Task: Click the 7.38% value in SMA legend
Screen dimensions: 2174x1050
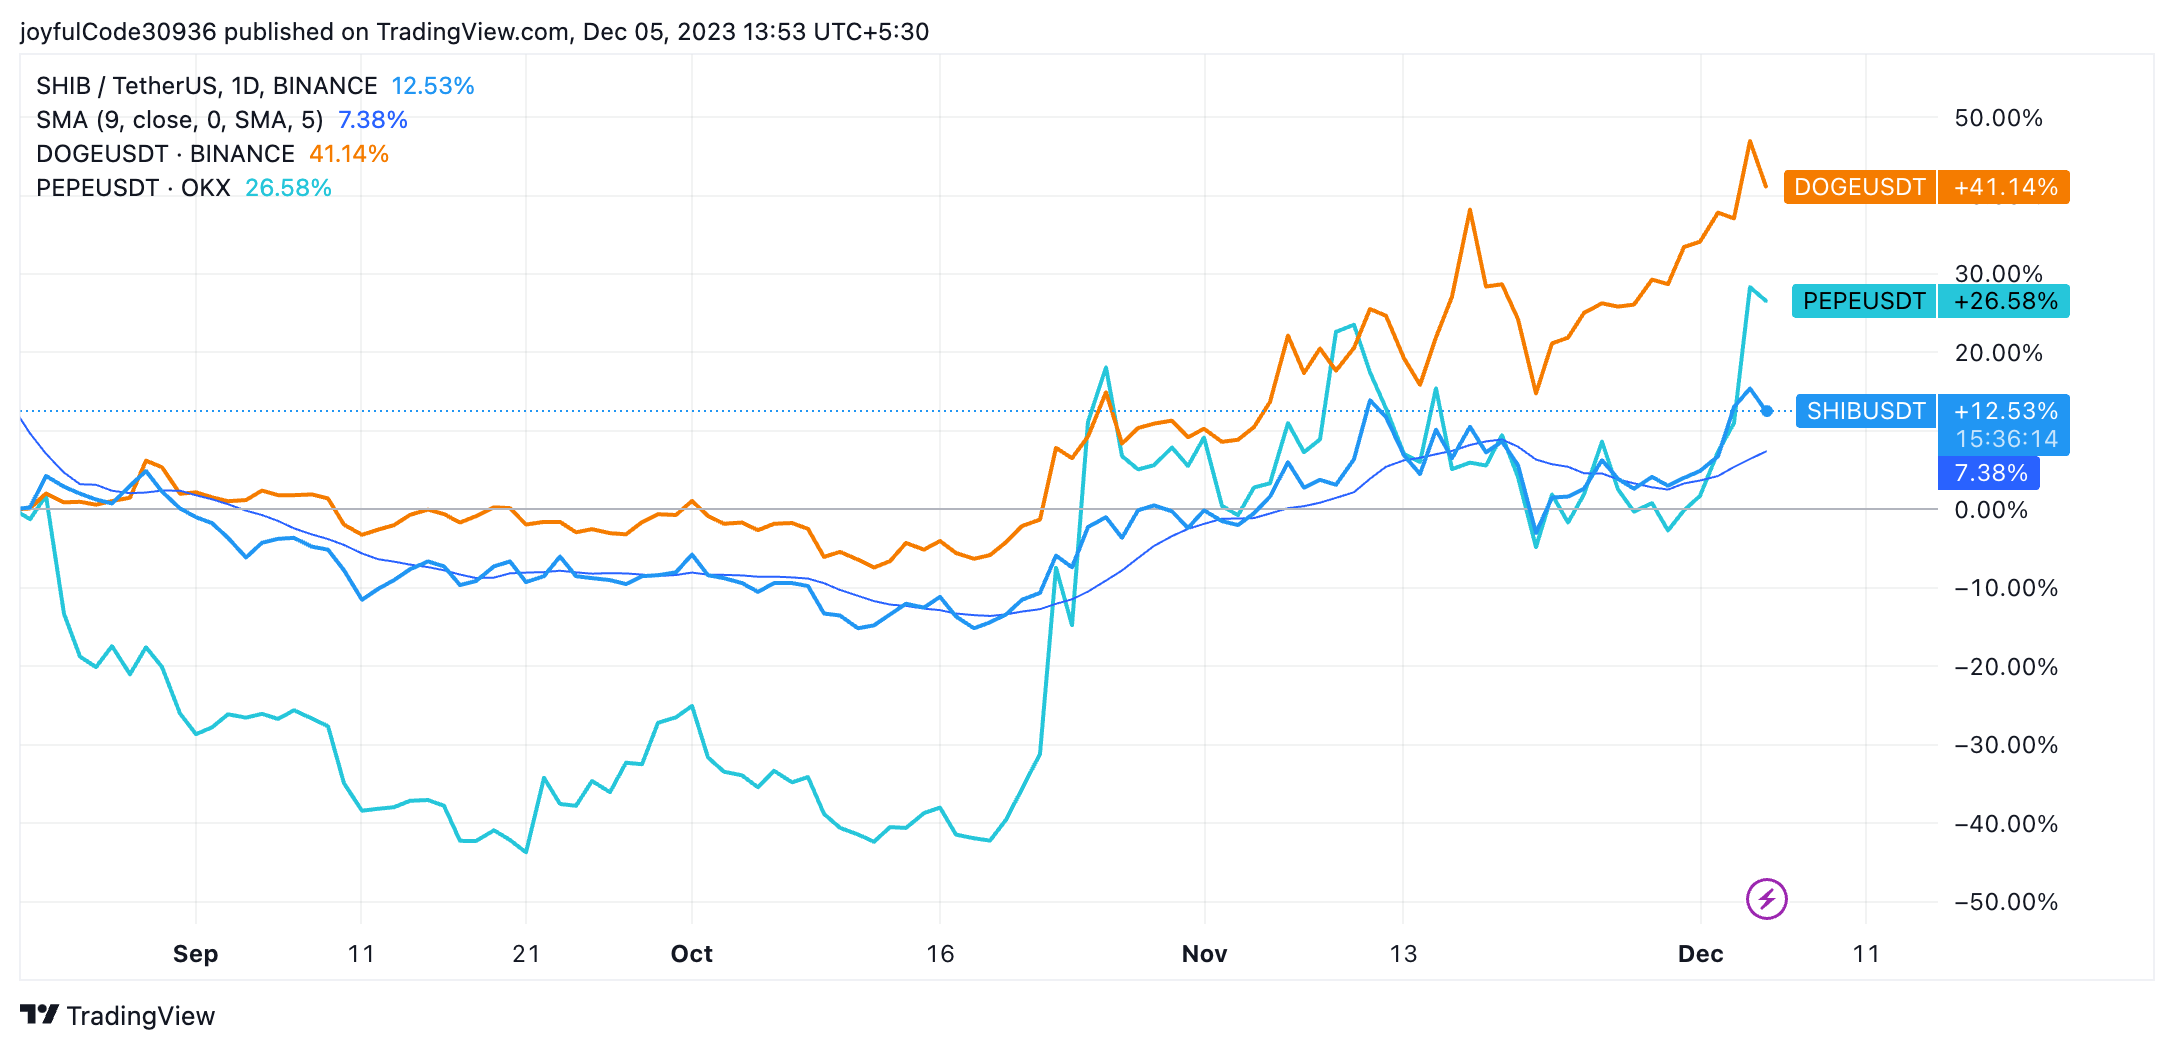Action: (373, 120)
